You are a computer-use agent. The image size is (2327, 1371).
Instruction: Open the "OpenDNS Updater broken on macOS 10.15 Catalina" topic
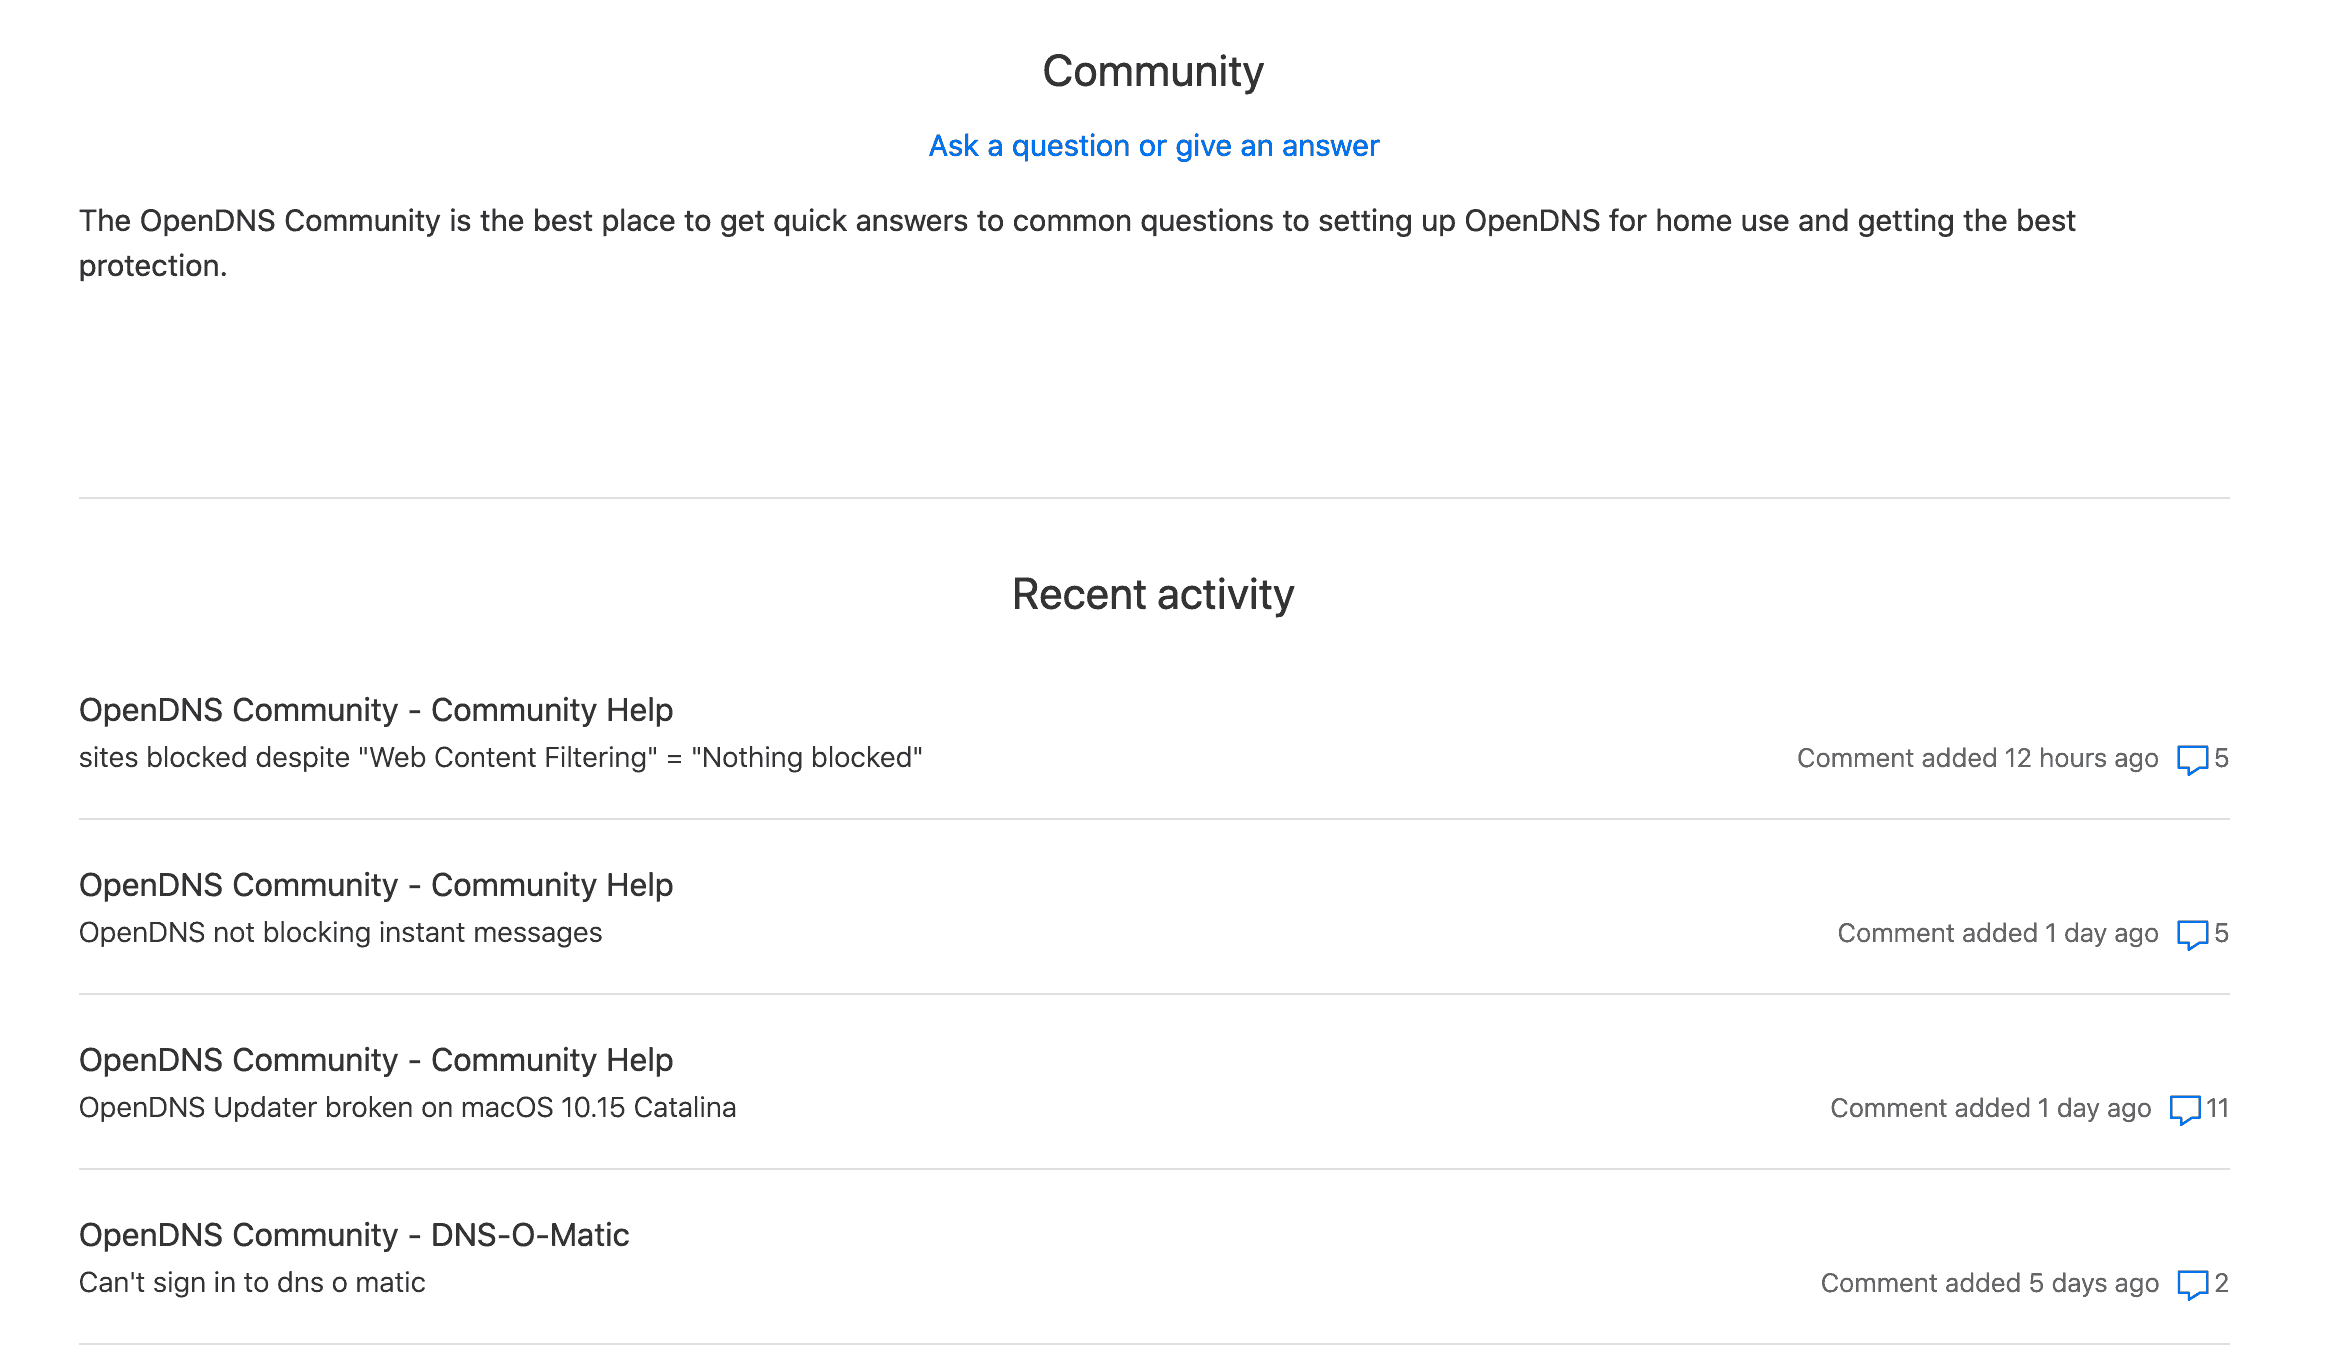[408, 1107]
